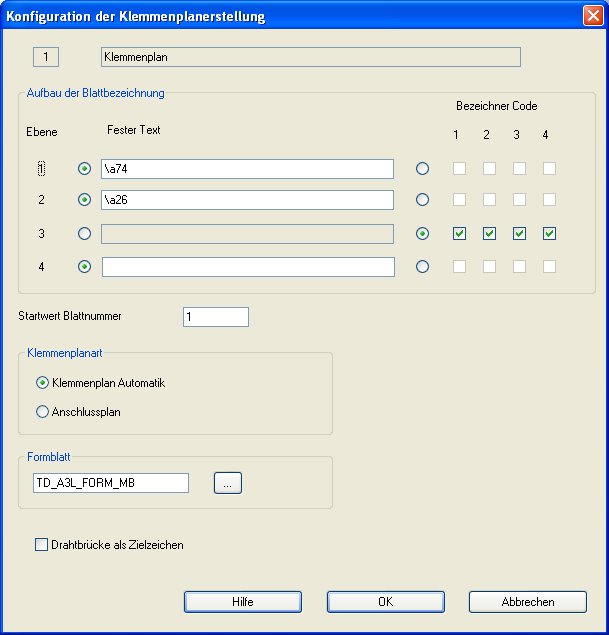The height and width of the screenshot is (635, 609).
Task: Click Abbrechen to cancel
Action: pyautogui.click(x=528, y=602)
